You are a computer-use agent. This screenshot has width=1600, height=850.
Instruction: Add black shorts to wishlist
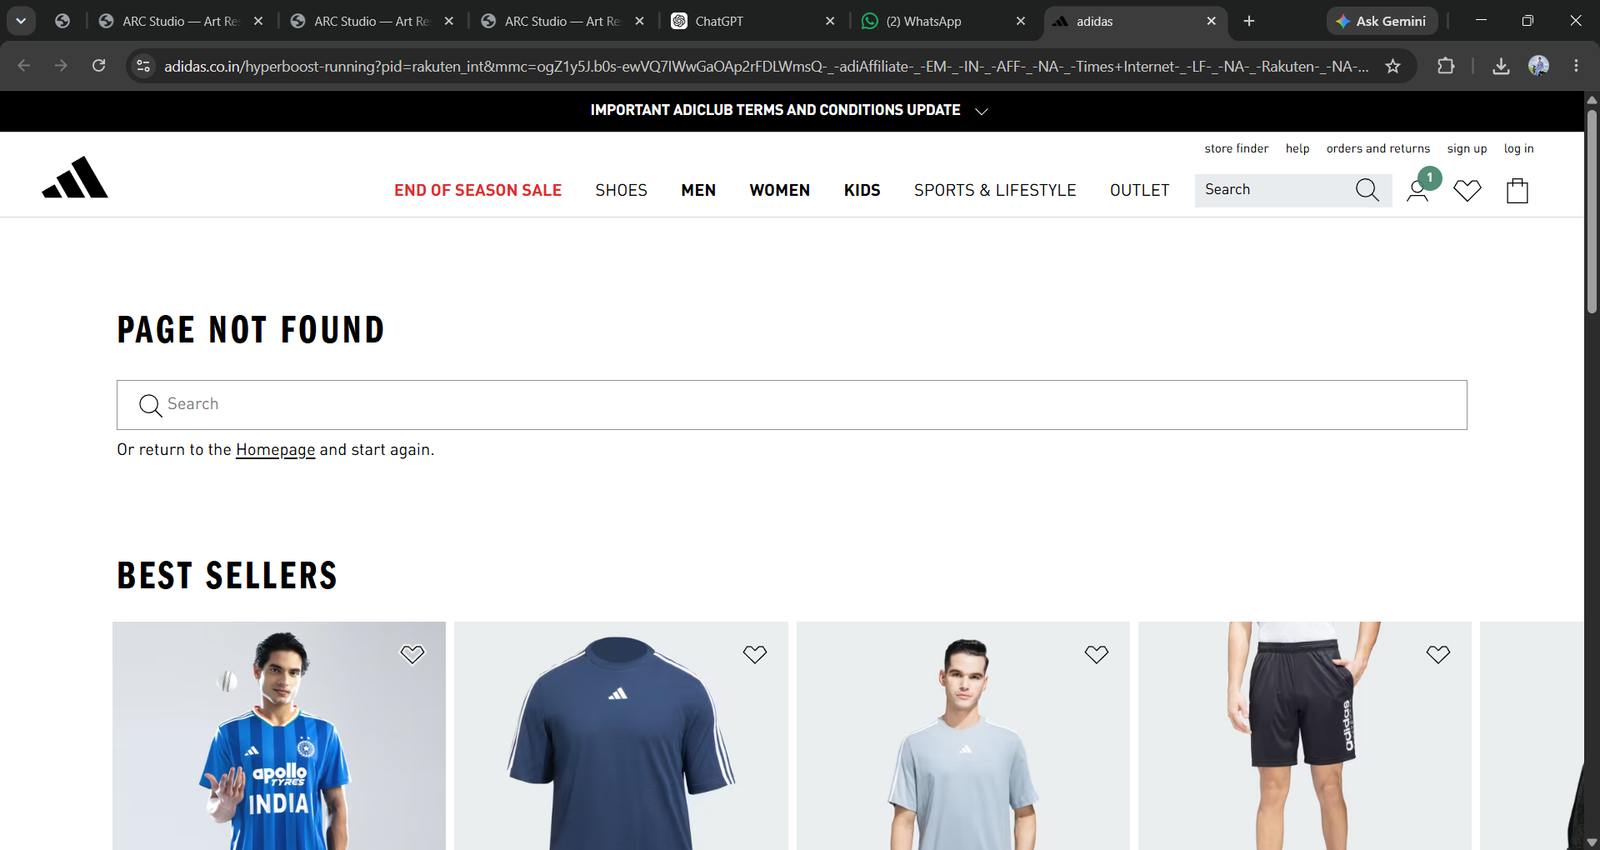click(1438, 654)
